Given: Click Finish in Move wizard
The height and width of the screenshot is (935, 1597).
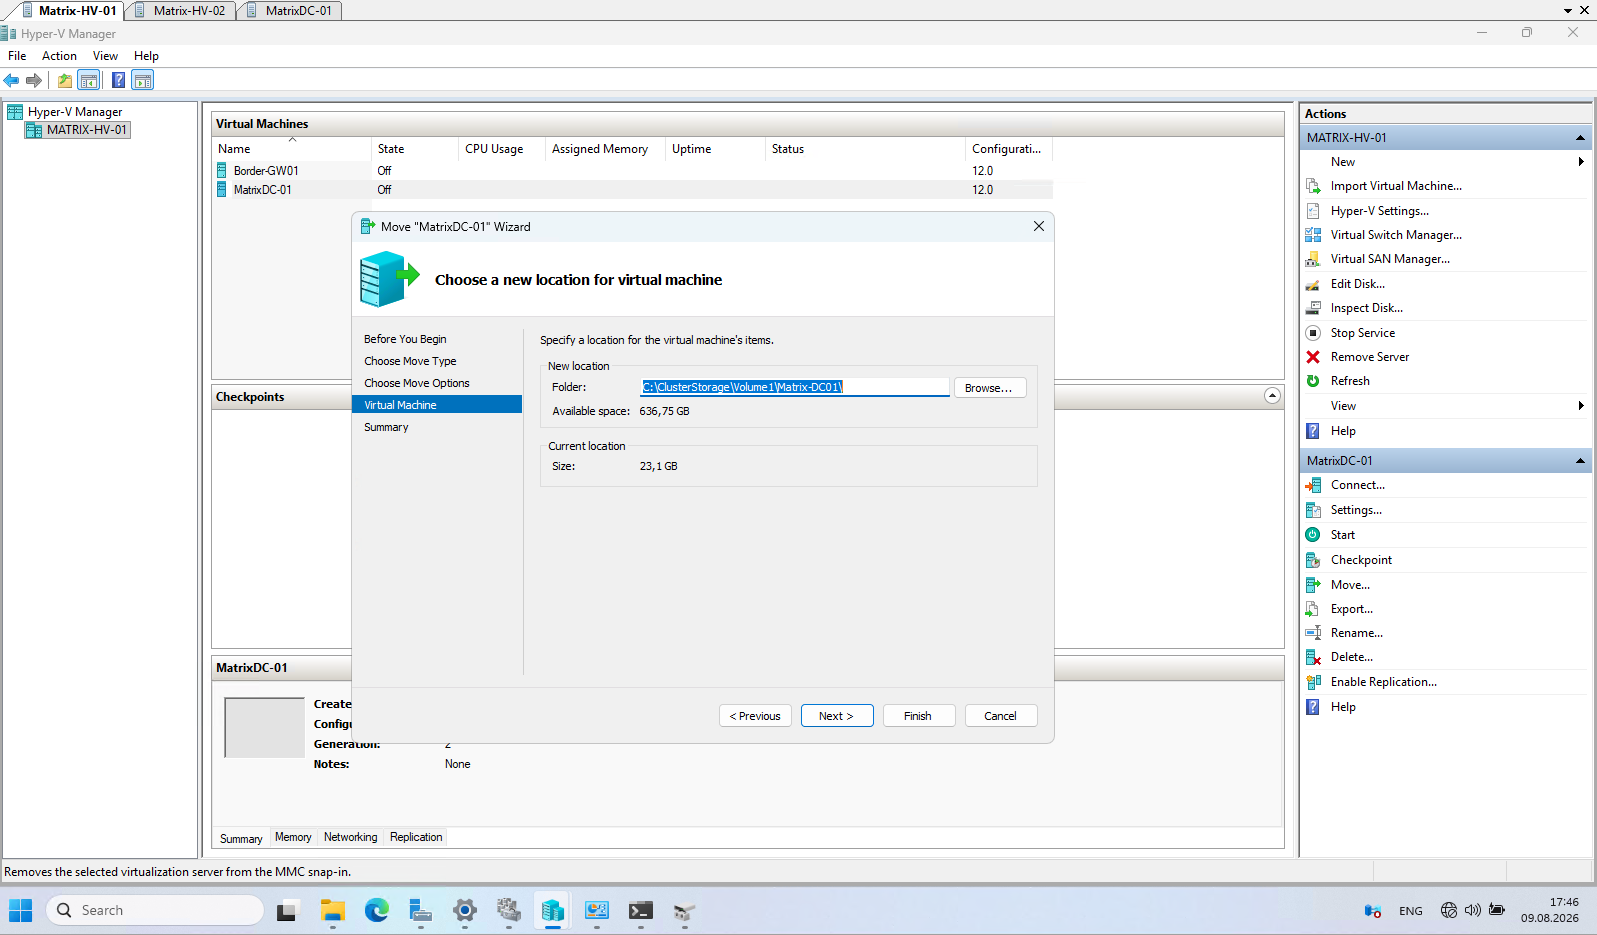Looking at the screenshot, I should coord(918,716).
